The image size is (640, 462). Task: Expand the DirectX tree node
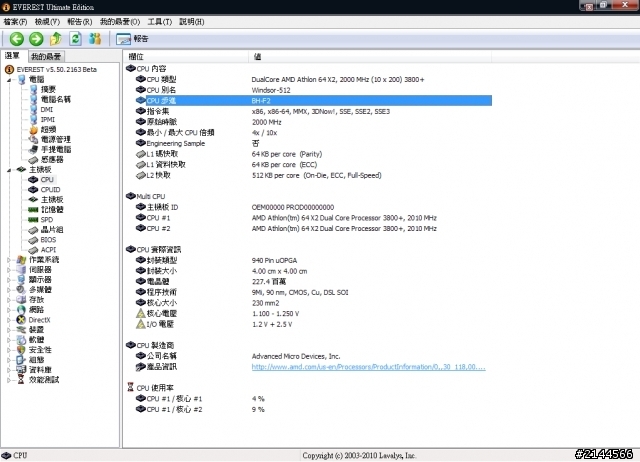tap(9, 320)
